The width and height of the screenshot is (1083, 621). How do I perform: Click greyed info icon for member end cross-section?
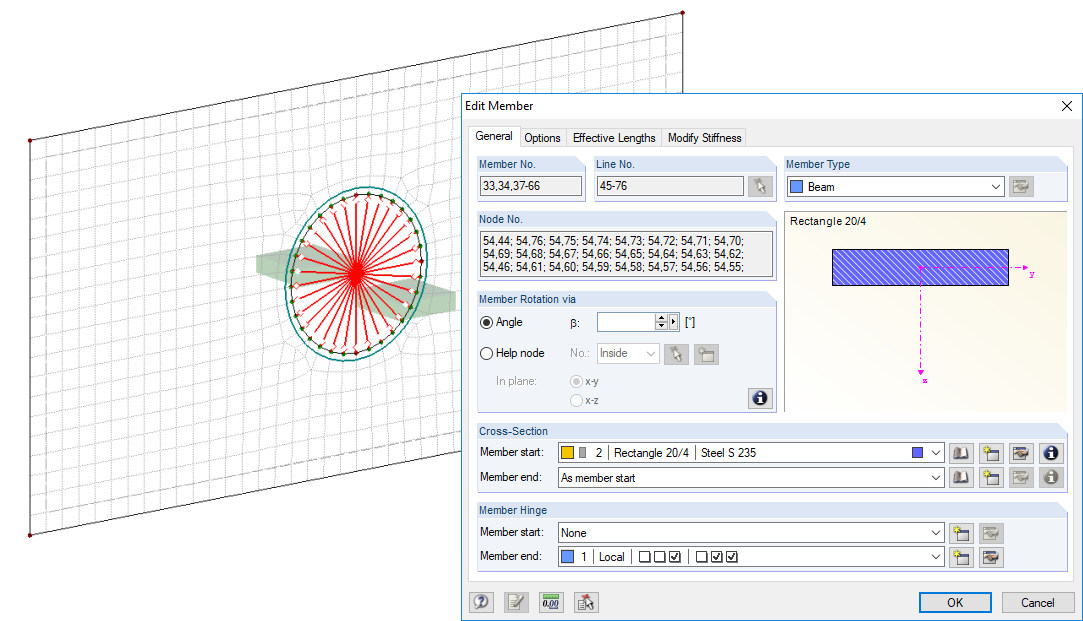coord(1051,477)
